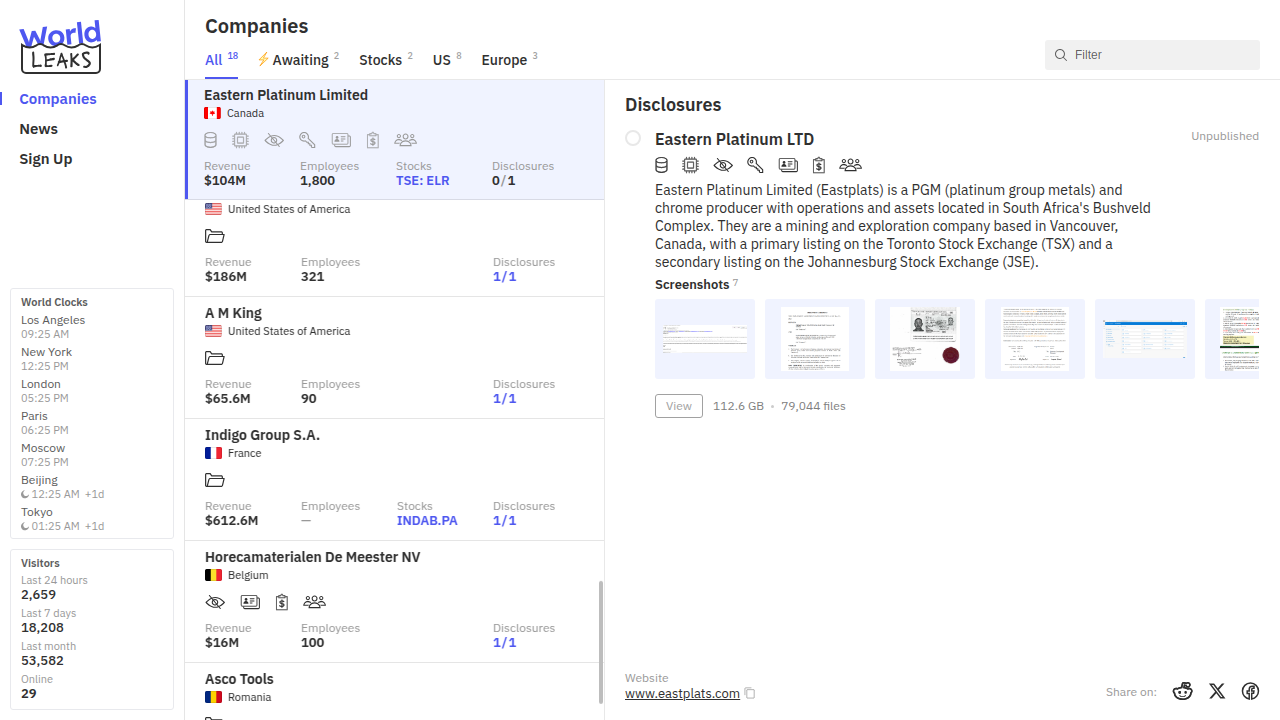1280x720 pixels.
Task: Open Horecamaterialen De Meester 1/1 disclosures link
Action: coord(505,643)
